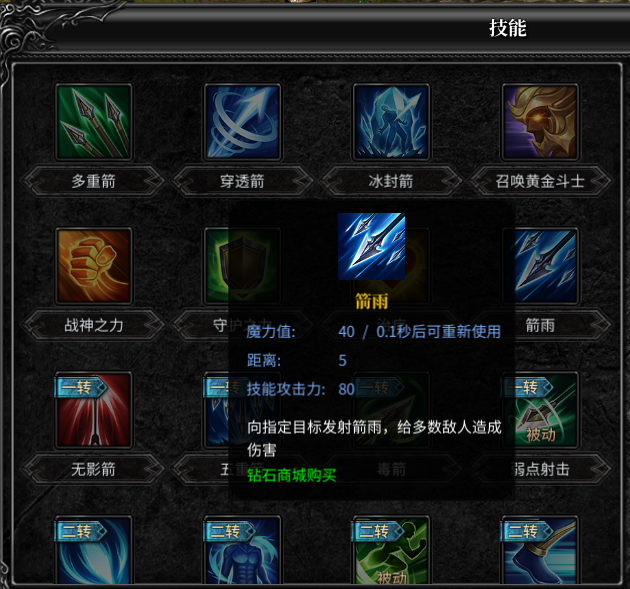Click the 无影箭 red arrow skill icon

[x=94, y=410]
